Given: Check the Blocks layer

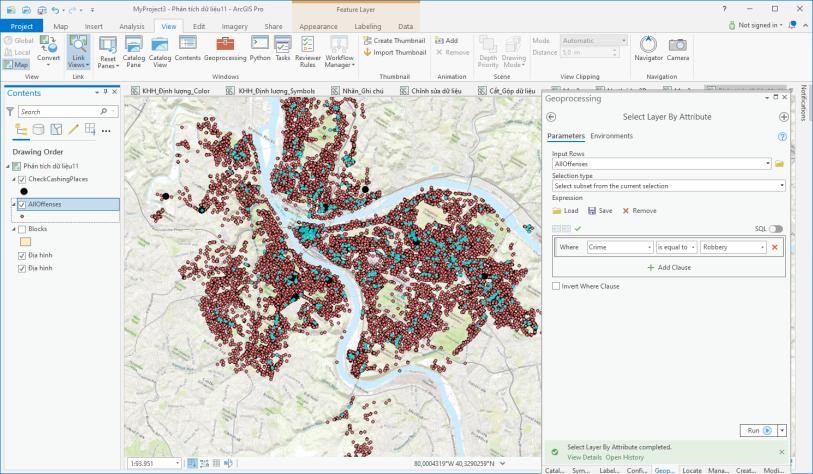Looking at the screenshot, I should pyautogui.click(x=22, y=229).
